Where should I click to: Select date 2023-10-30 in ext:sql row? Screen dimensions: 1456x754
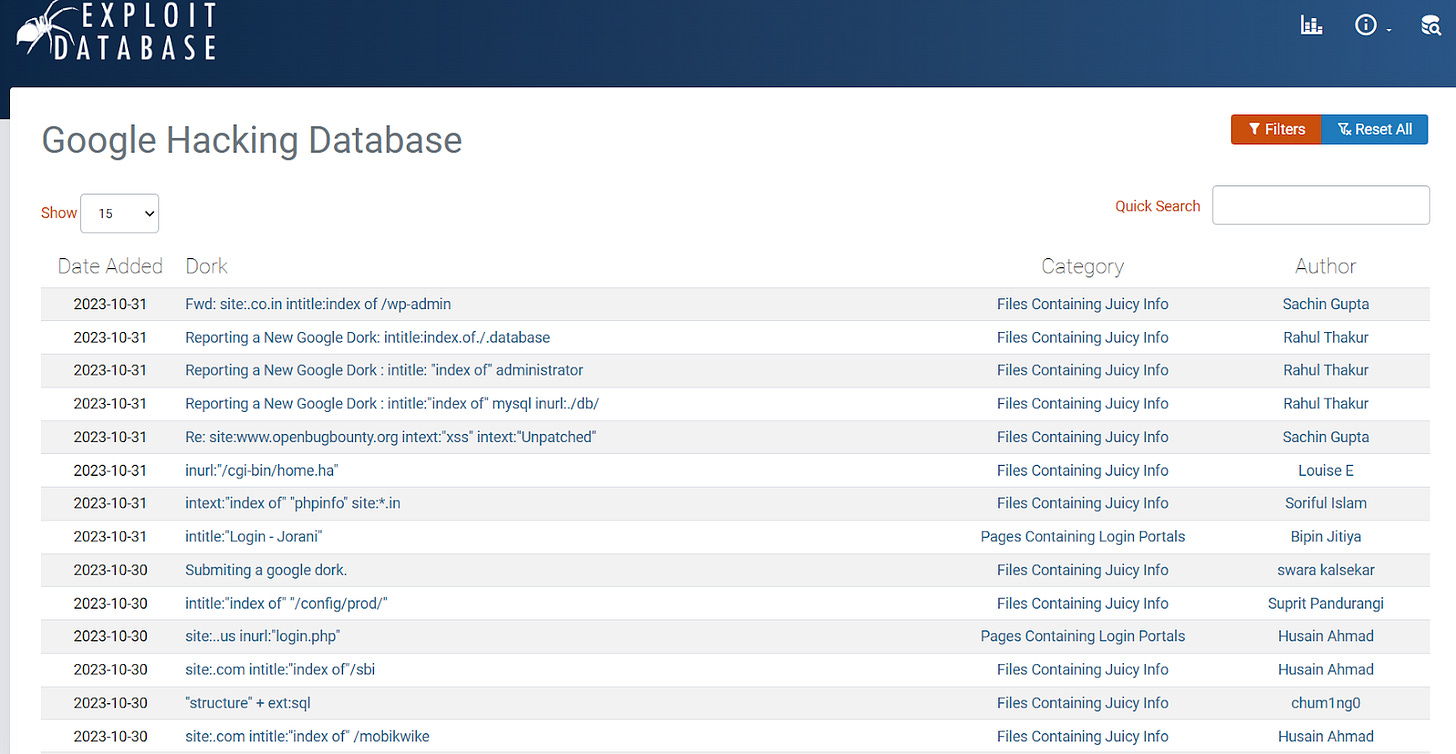(110, 703)
